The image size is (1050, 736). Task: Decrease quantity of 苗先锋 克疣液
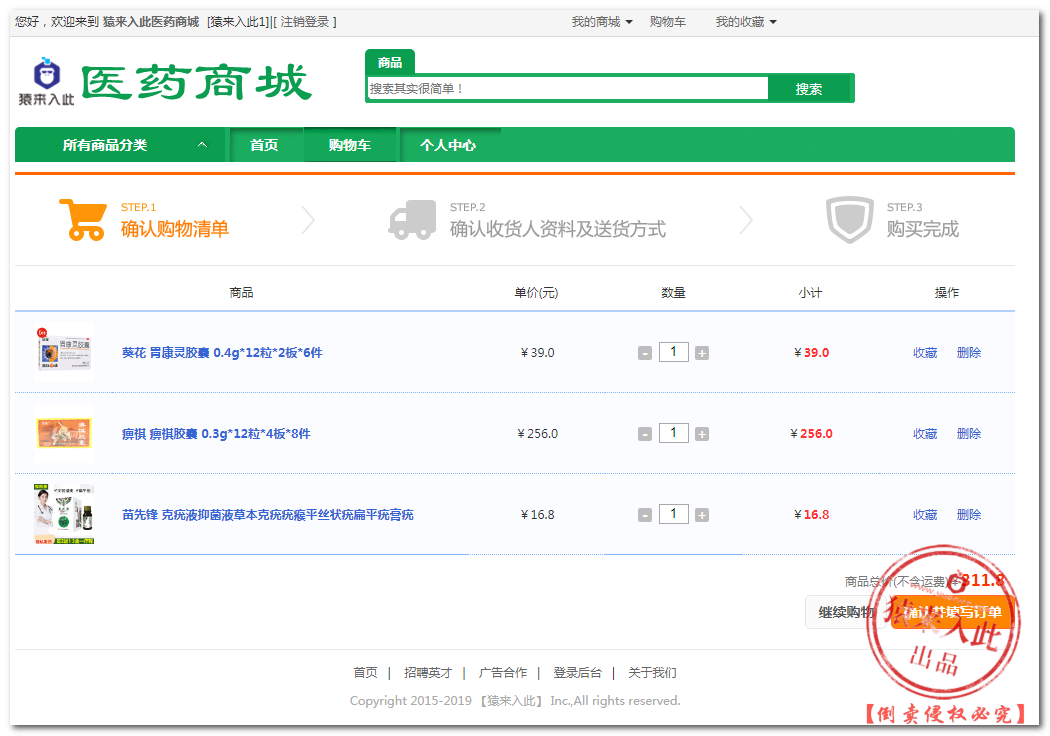point(645,515)
